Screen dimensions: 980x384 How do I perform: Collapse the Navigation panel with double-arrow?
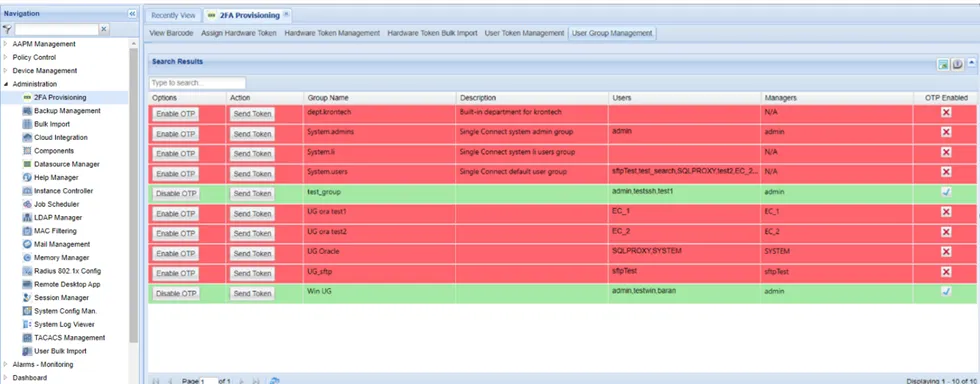[132, 13]
